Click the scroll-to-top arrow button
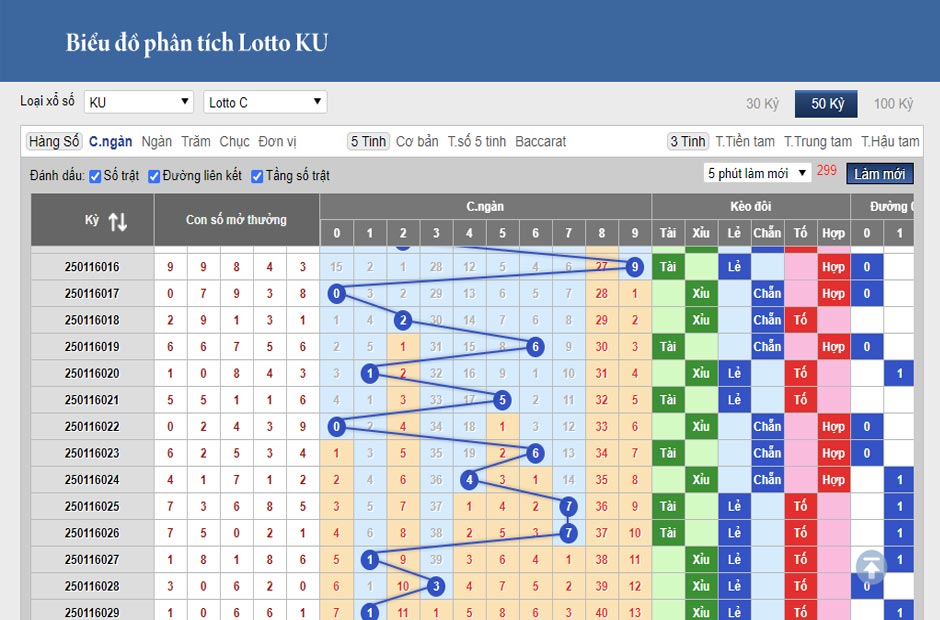This screenshot has width=940, height=620. tap(871, 567)
